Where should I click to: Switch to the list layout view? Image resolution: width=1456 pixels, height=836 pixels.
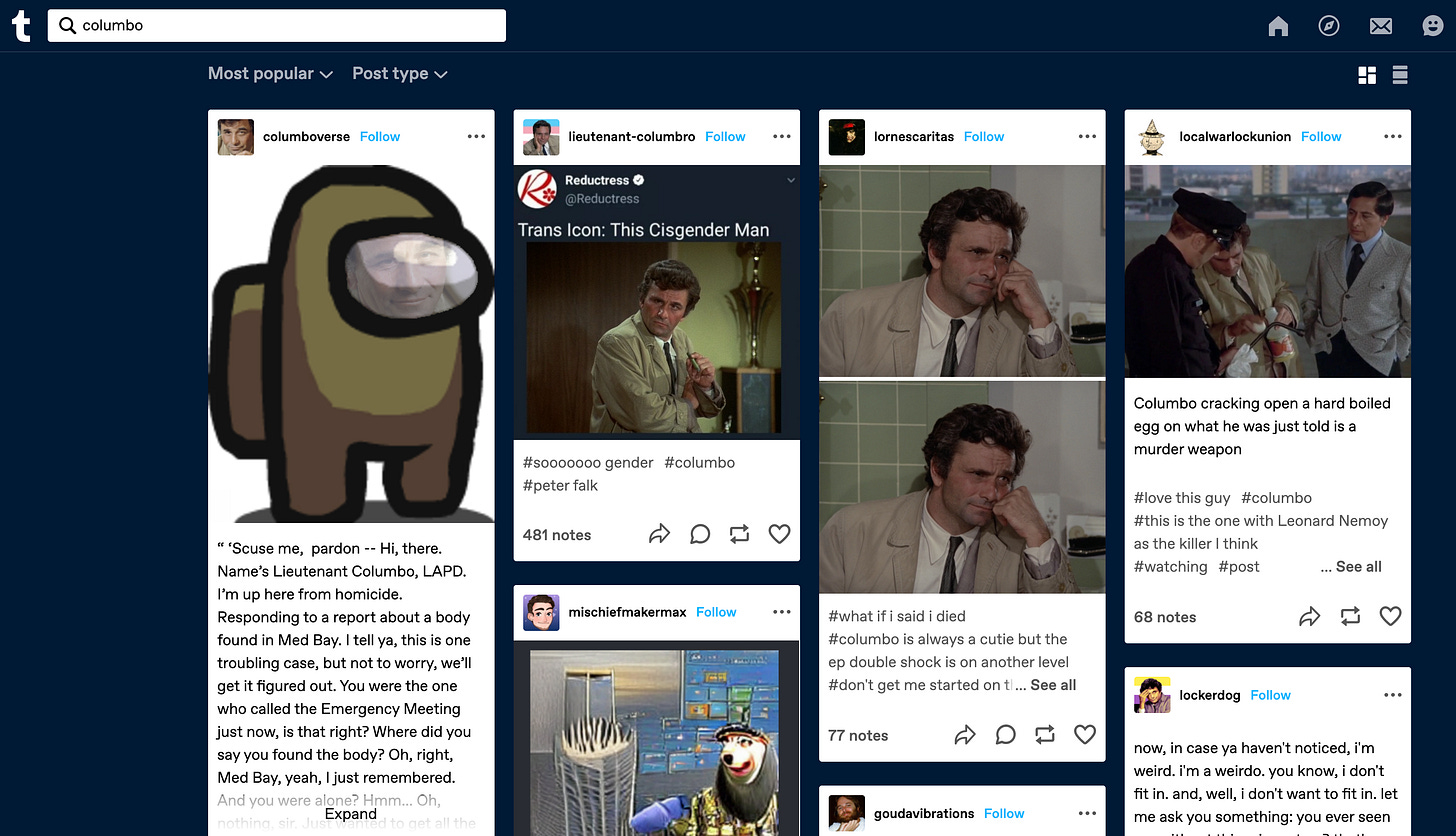1400,75
